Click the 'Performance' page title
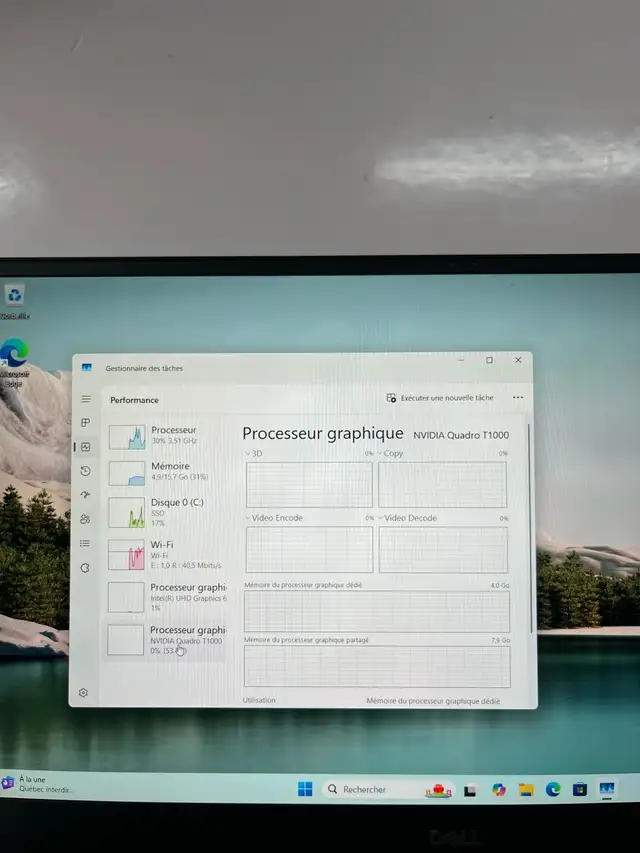The image size is (640, 853). pos(134,400)
